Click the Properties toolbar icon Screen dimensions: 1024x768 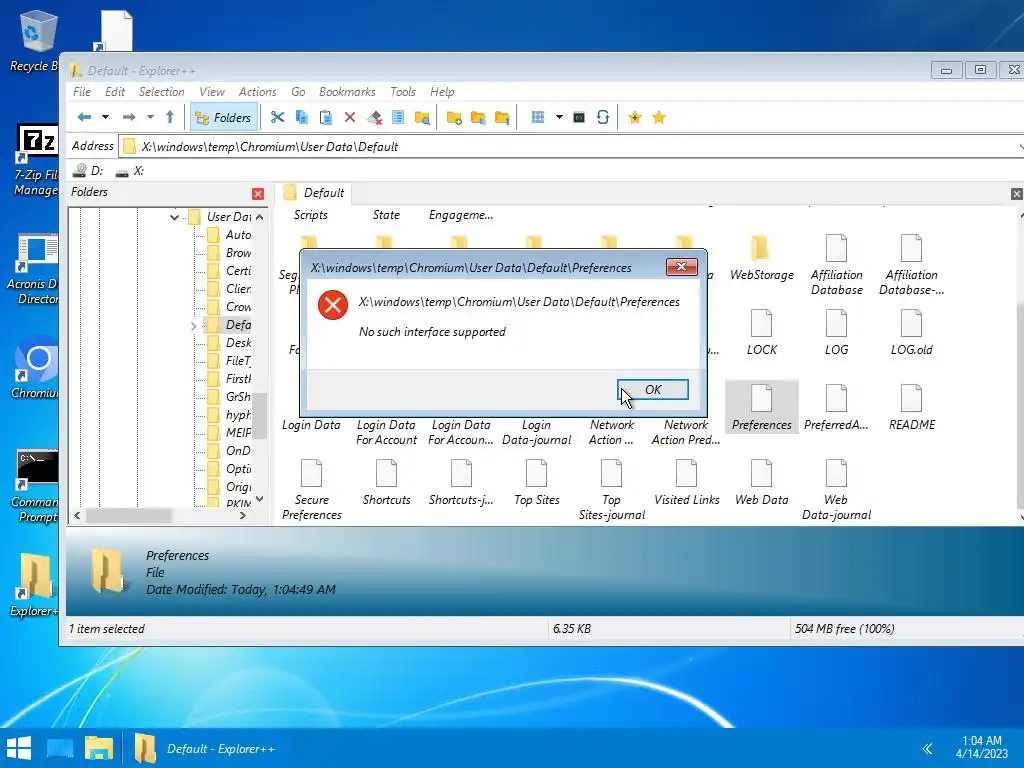point(398,118)
